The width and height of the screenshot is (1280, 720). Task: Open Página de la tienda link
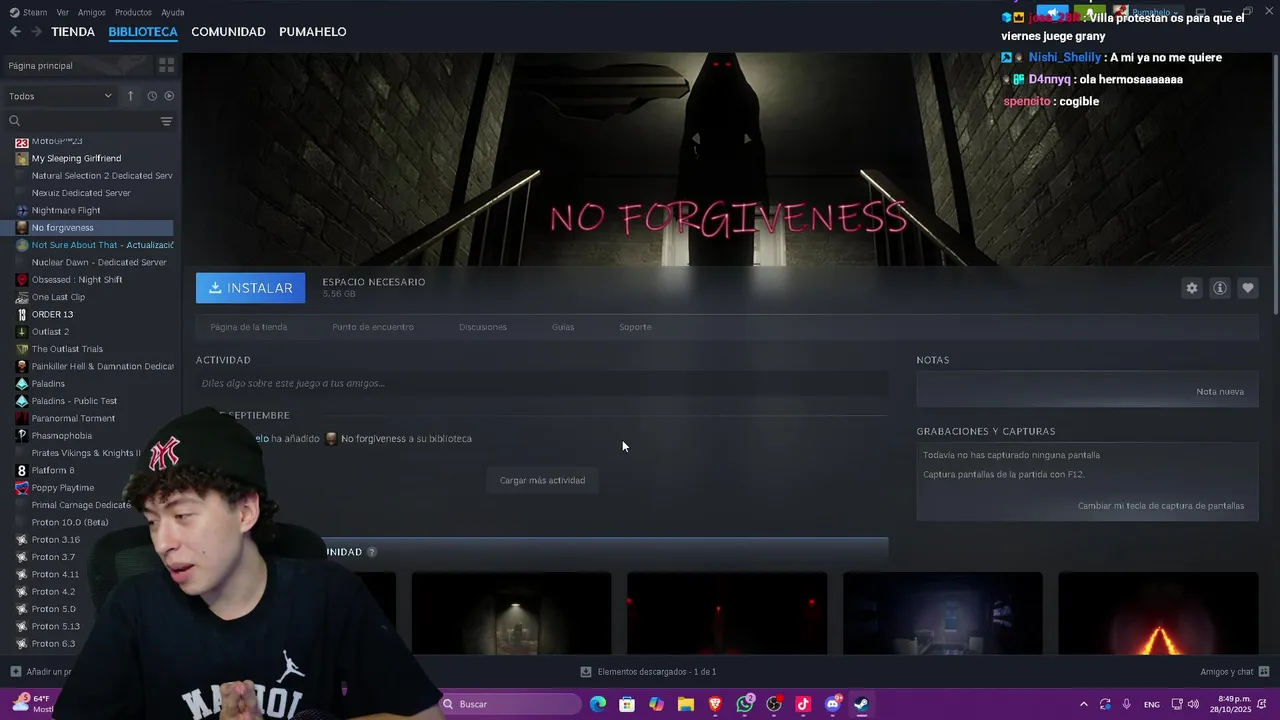coord(249,327)
